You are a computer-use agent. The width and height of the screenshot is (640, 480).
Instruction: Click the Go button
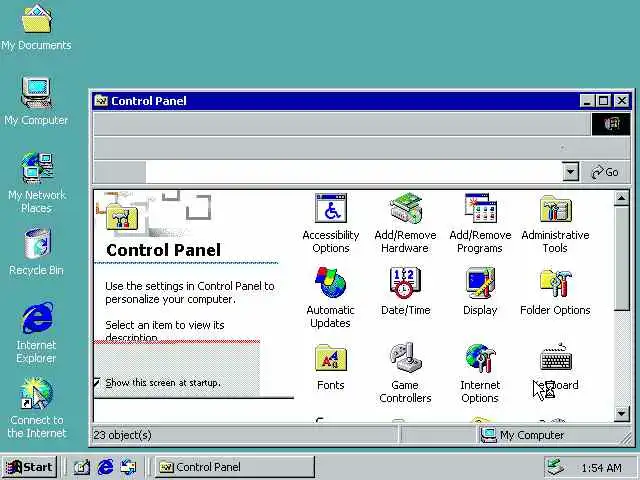(x=605, y=172)
